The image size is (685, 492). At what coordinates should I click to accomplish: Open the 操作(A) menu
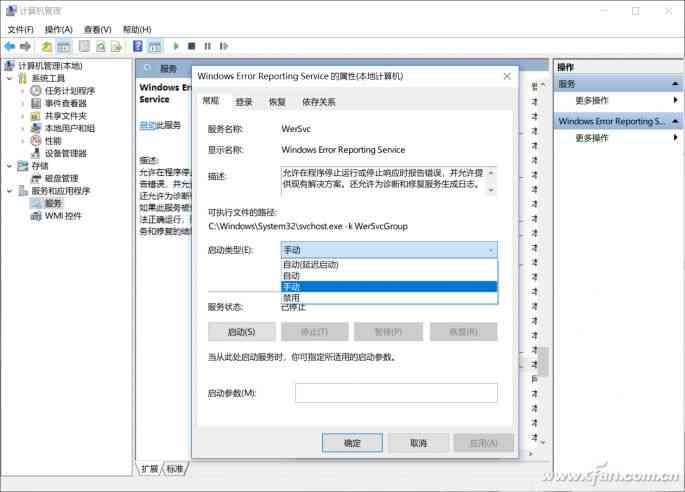pos(59,29)
